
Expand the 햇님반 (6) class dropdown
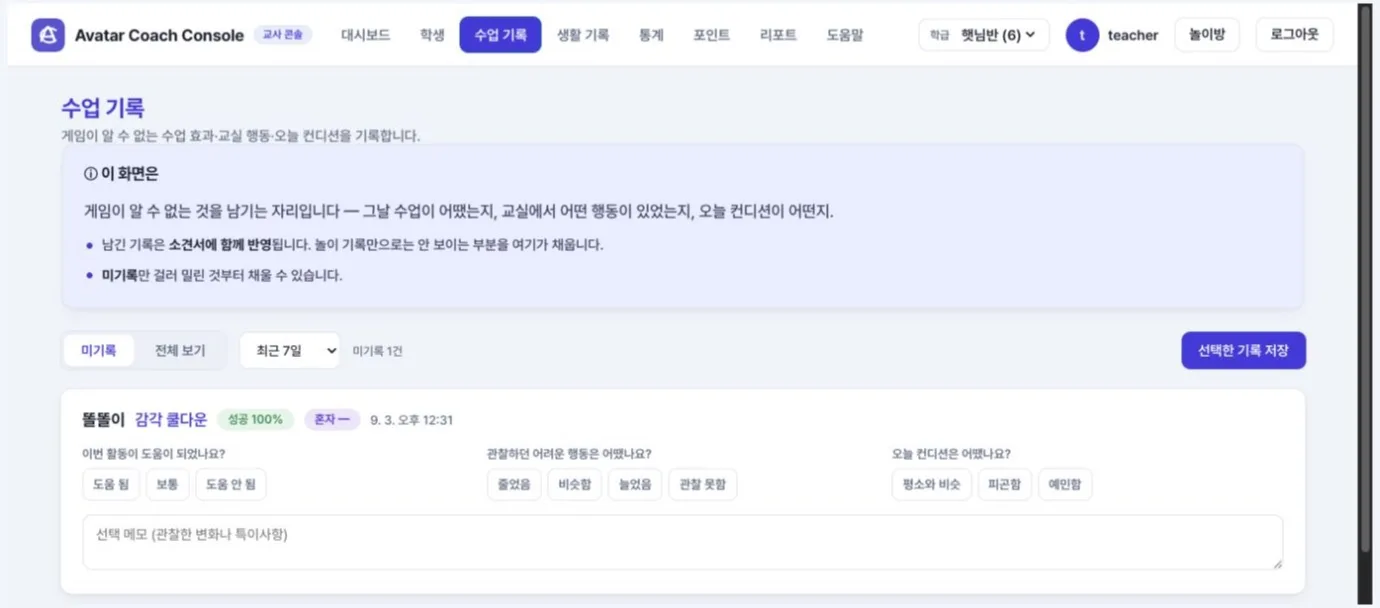click(984, 35)
